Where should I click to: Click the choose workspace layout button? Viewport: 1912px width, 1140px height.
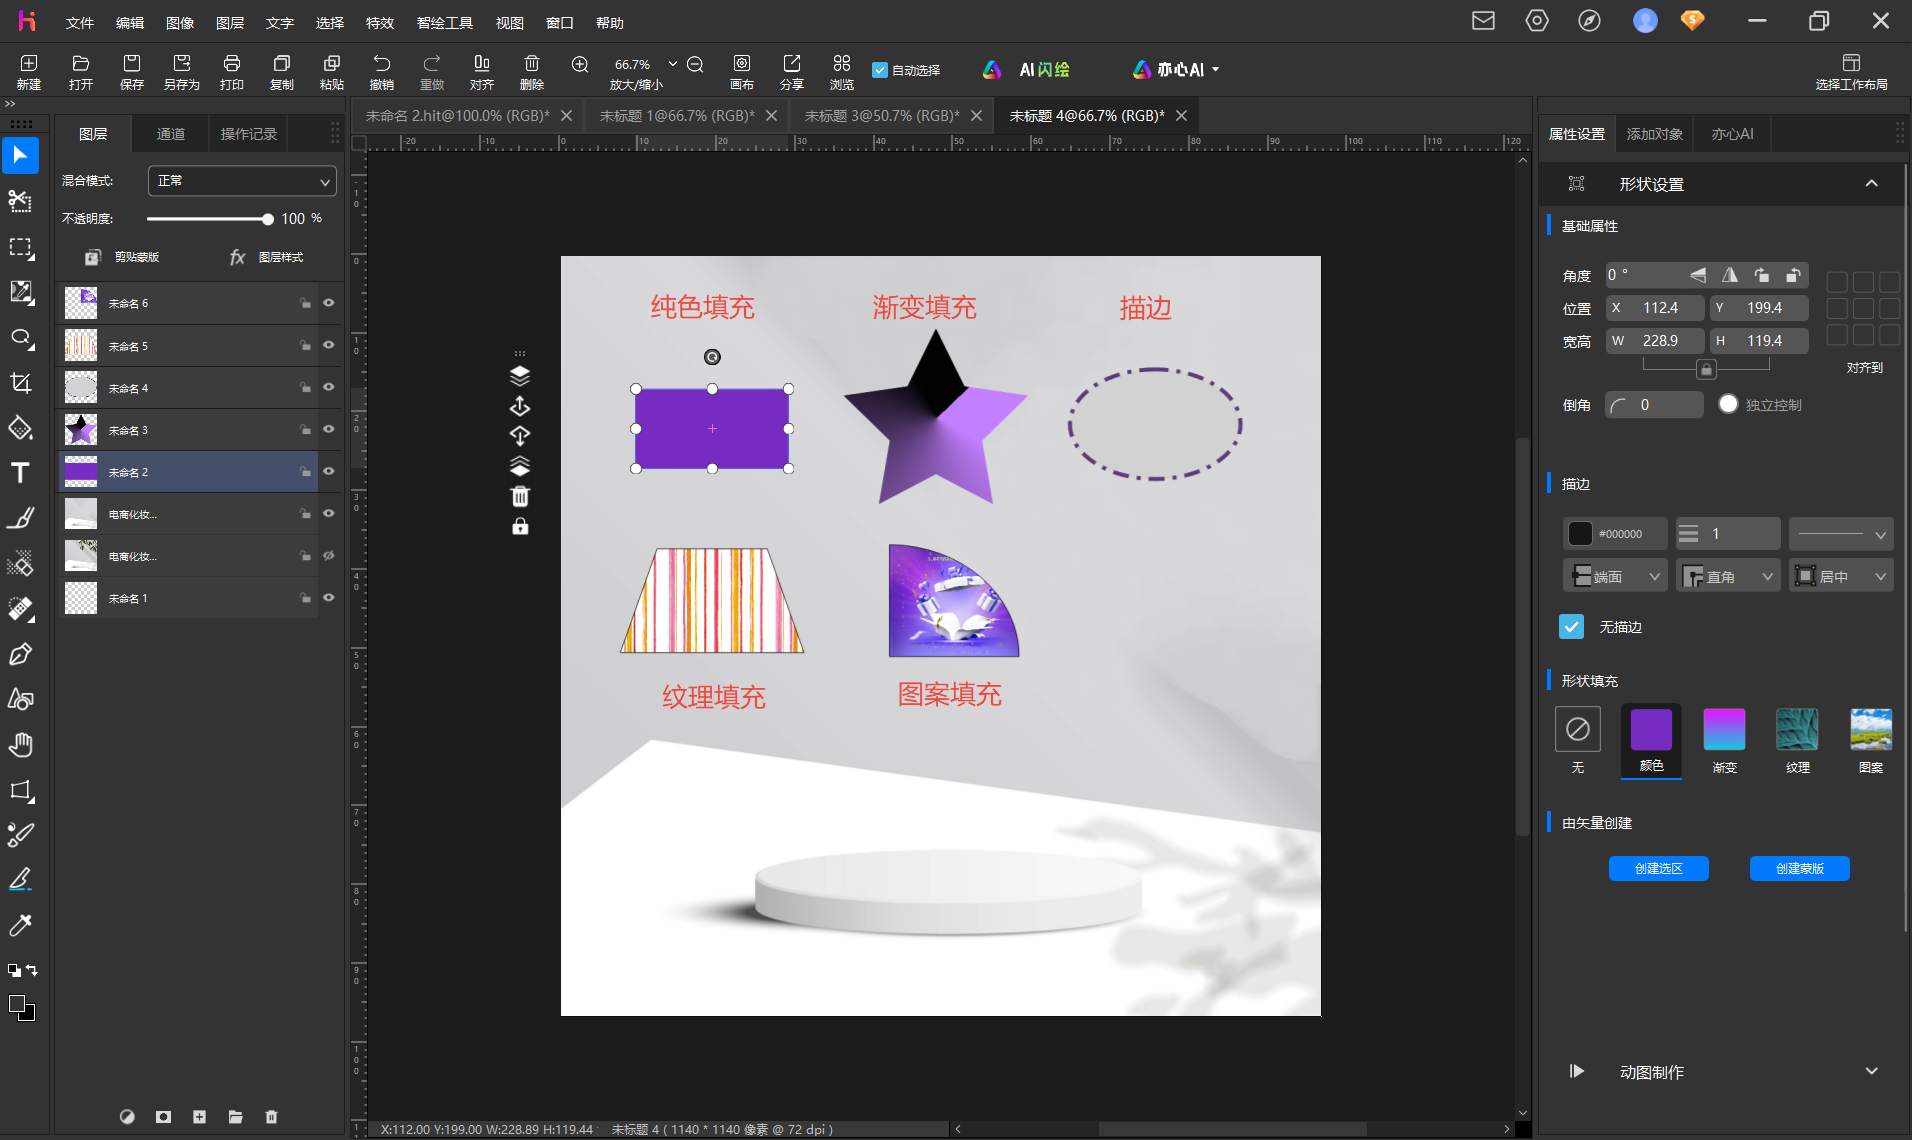[x=1851, y=72]
